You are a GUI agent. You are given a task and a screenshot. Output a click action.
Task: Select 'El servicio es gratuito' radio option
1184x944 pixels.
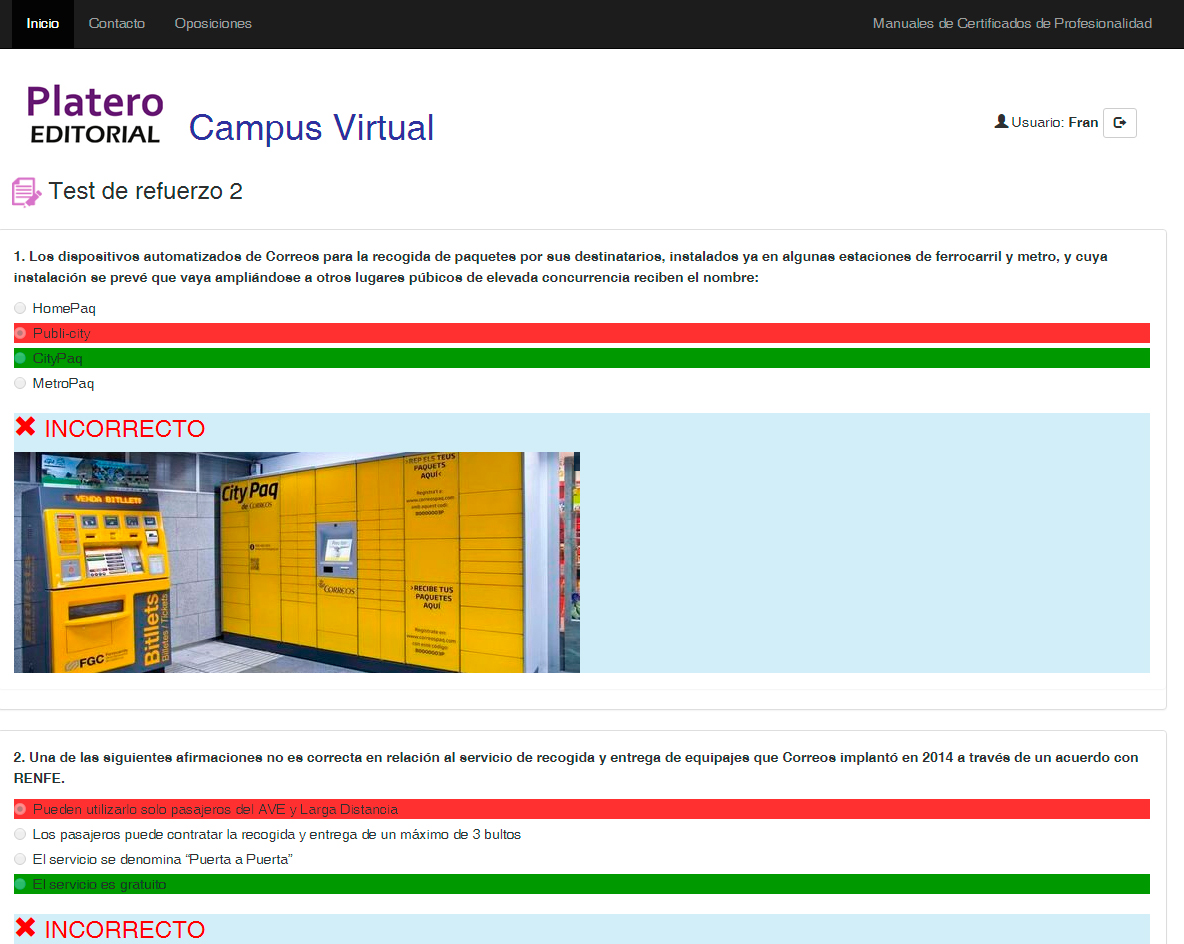[x=20, y=884]
